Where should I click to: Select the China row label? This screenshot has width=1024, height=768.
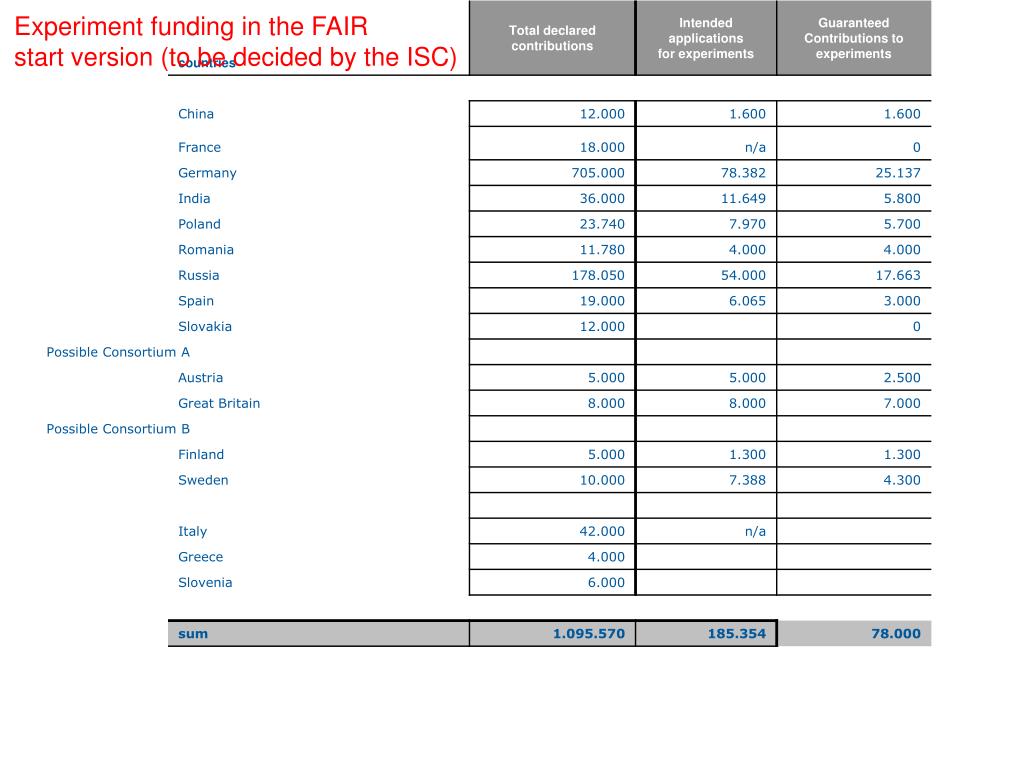196,114
